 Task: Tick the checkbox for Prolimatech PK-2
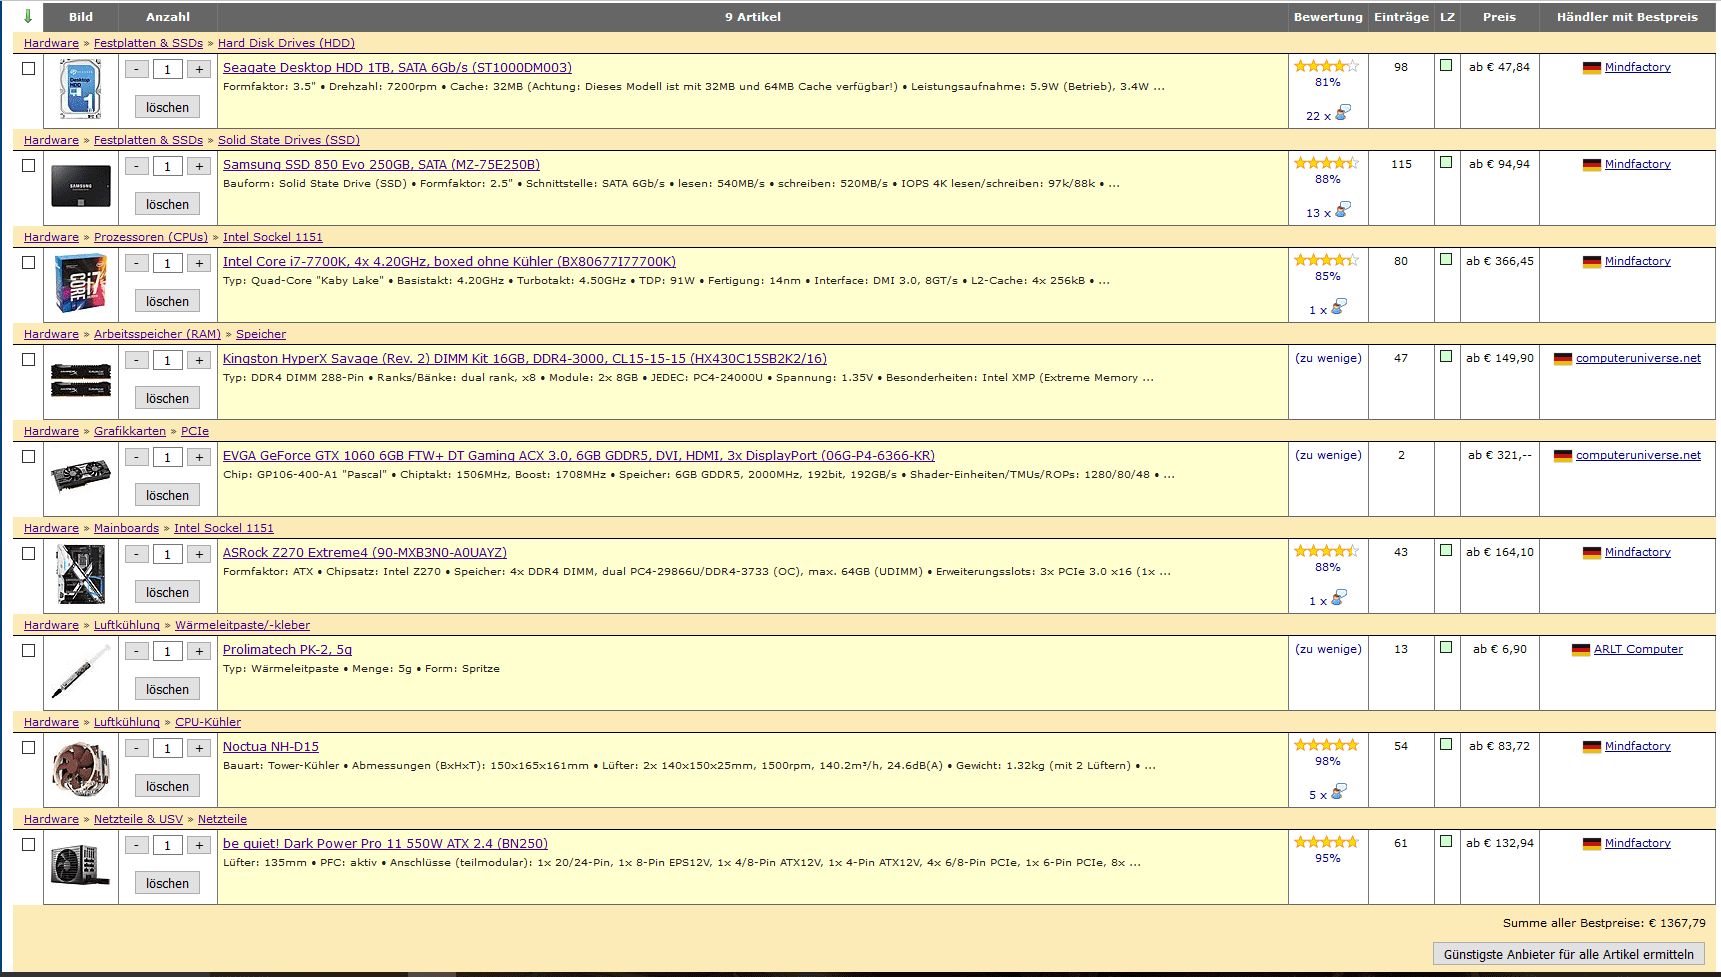(28, 650)
